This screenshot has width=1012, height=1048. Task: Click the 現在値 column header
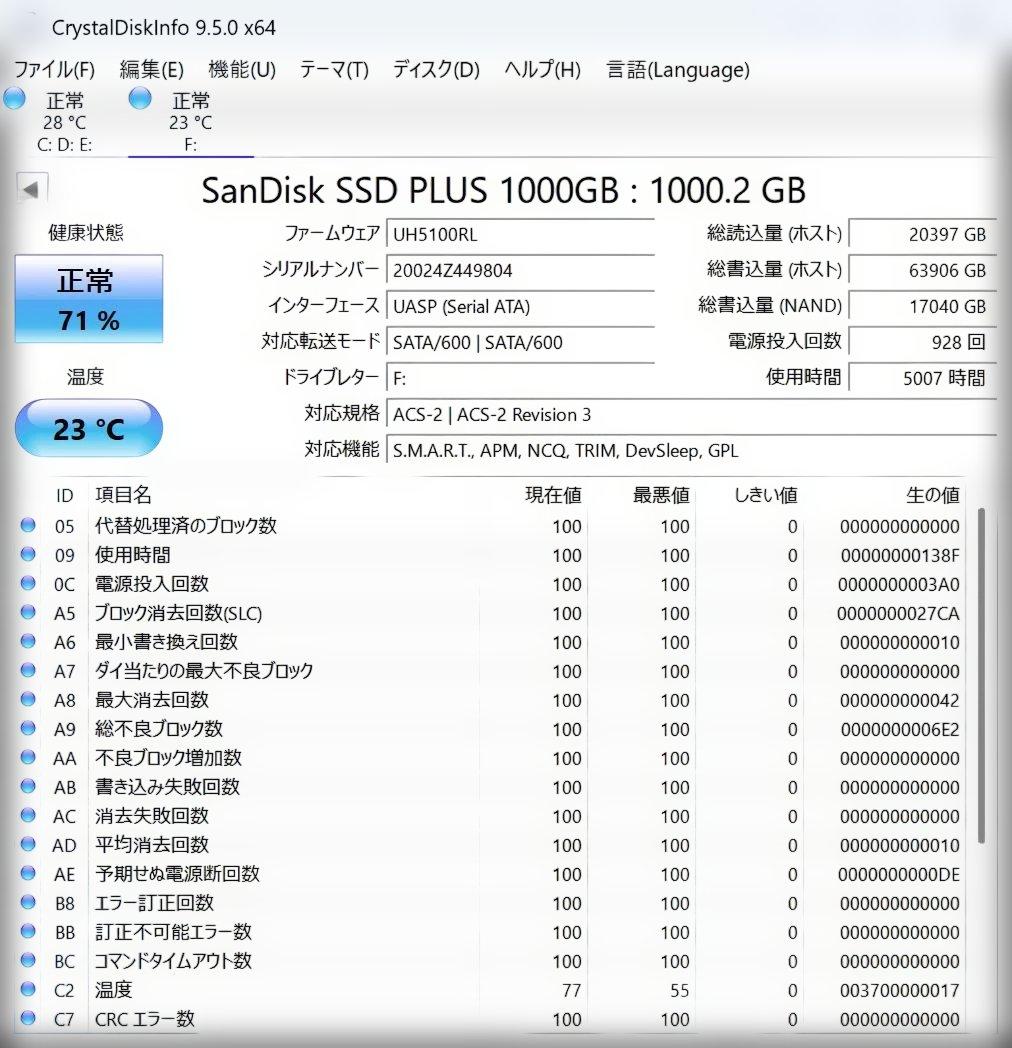(x=553, y=495)
